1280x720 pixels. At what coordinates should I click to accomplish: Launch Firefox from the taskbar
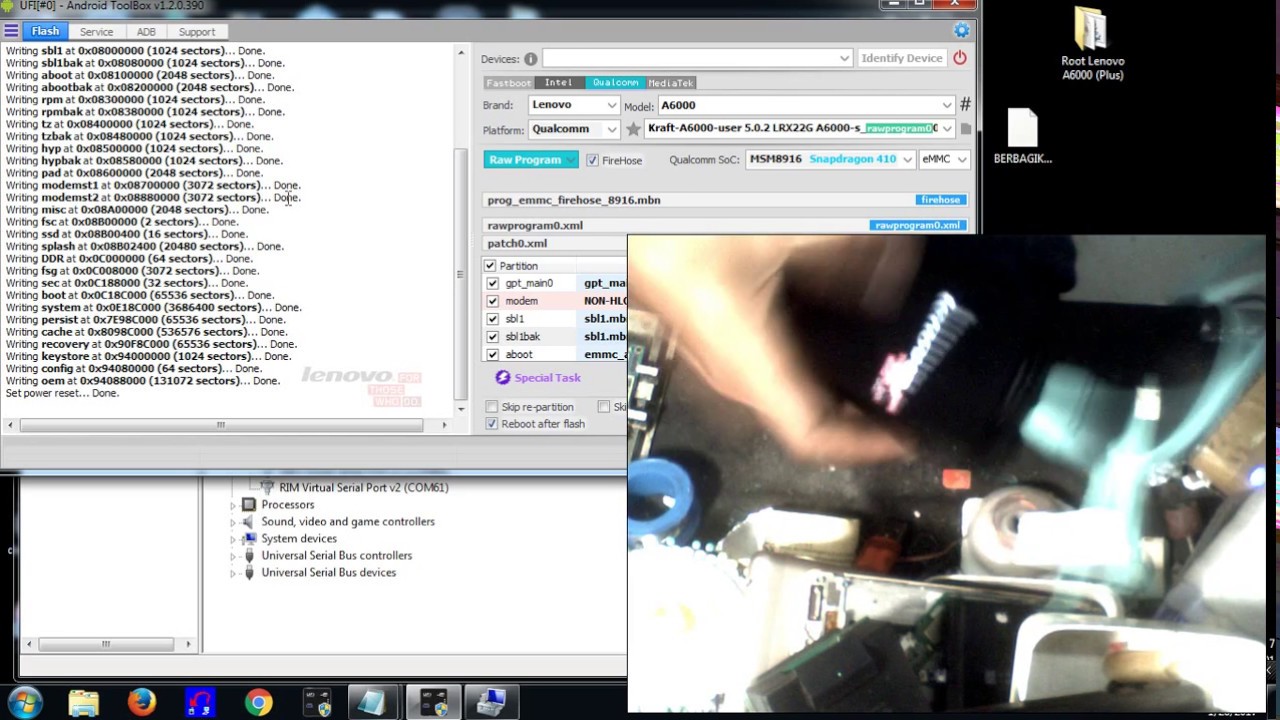[x=142, y=703]
